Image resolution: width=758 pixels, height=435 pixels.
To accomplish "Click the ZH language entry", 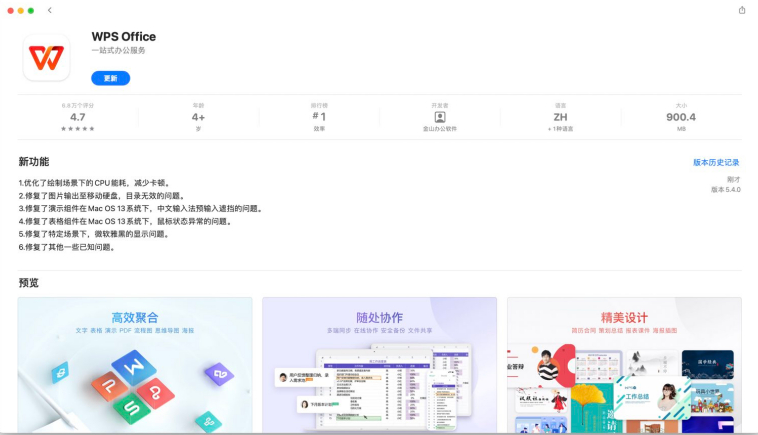I will tap(560, 117).
